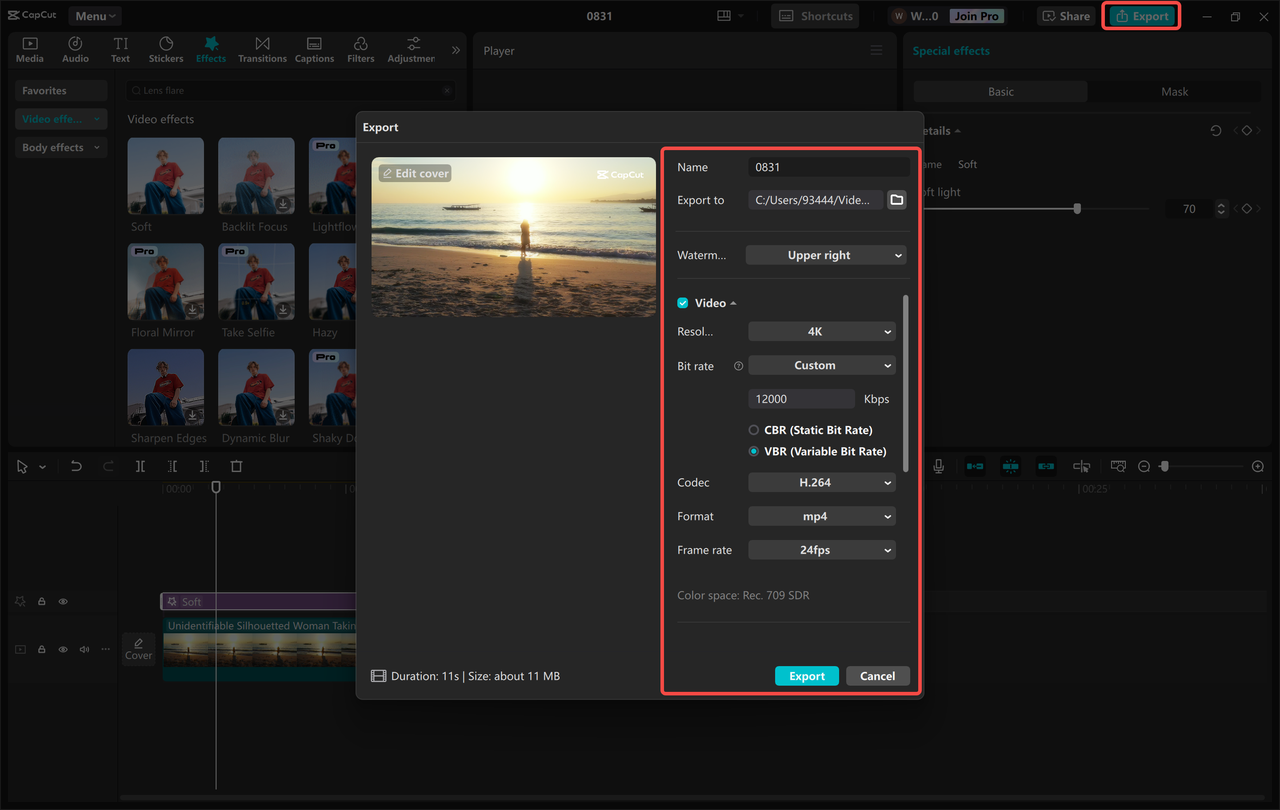Select the Audio panel icon
The height and width of the screenshot is (810, 1280).
75,48
